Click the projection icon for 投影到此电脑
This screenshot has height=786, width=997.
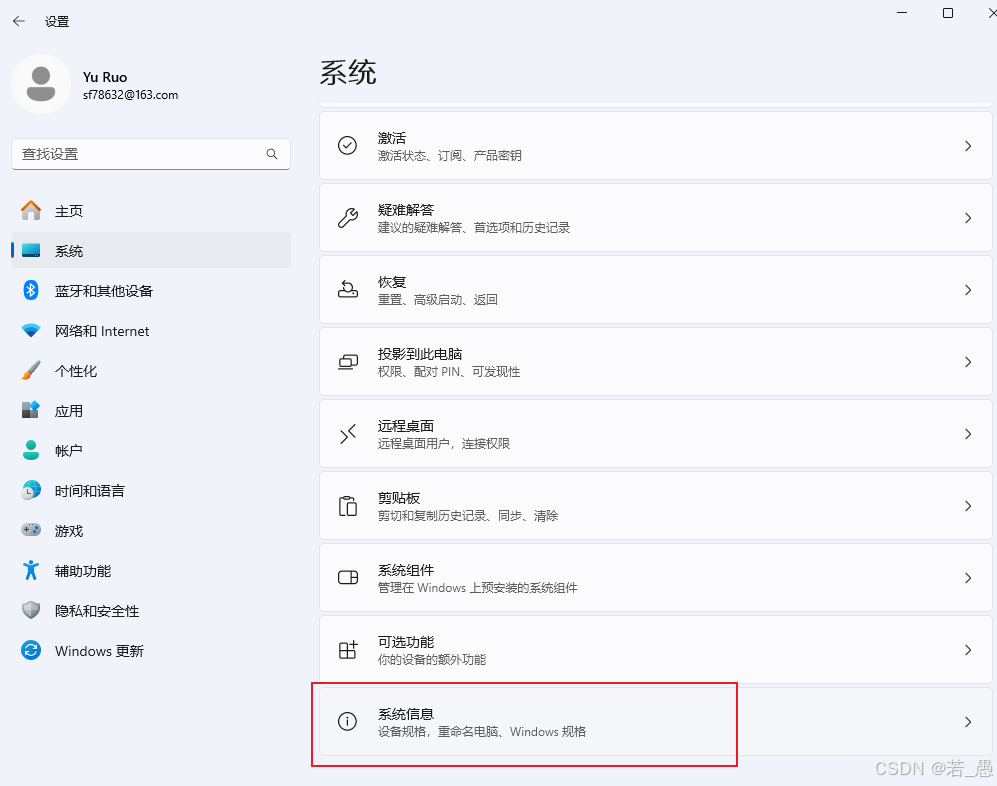[x=347, y=362]
